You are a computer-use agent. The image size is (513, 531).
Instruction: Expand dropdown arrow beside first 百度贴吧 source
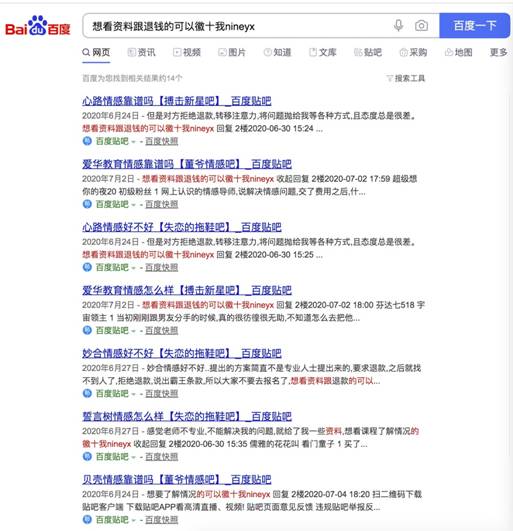[133, 141]
